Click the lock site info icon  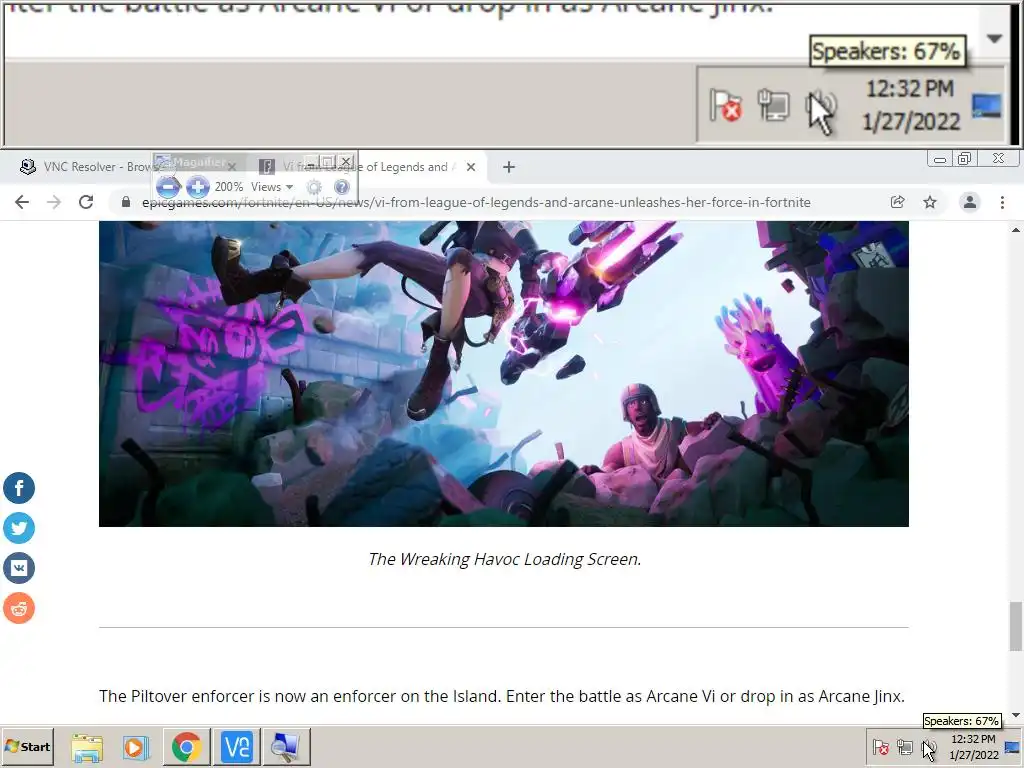(126, 202)
